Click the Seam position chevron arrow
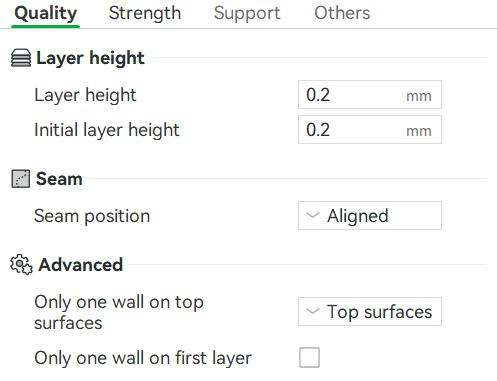The image size is (497, 381). [x=313, y=215]
